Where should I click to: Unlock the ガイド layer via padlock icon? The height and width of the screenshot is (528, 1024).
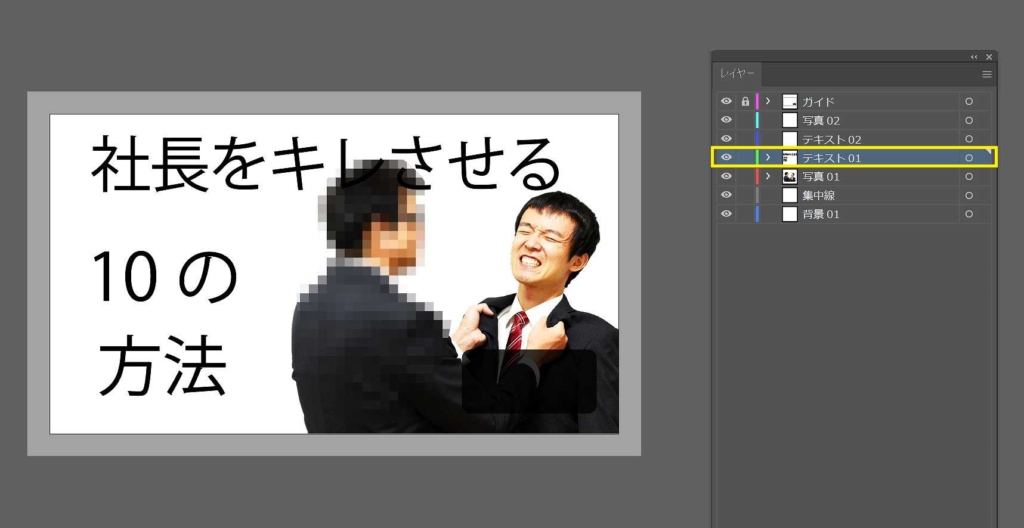click(x=745, y=102)
